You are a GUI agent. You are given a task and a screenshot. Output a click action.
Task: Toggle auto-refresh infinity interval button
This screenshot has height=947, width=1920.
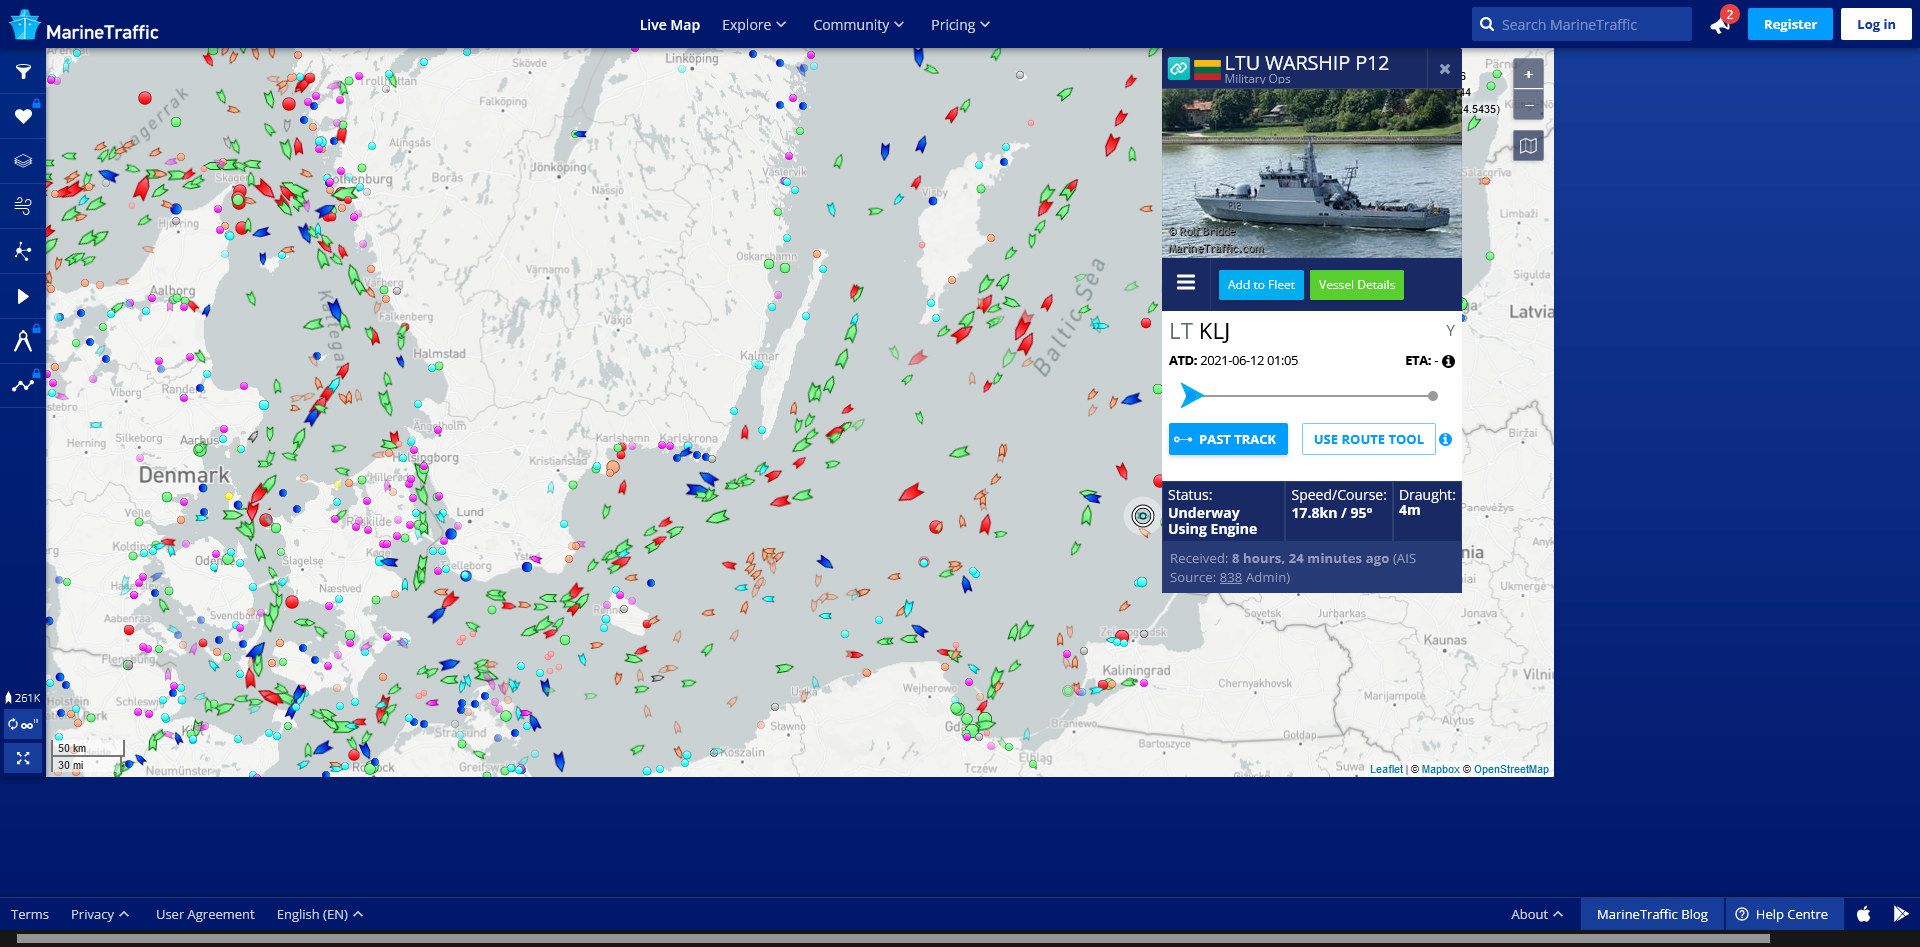(x=23, y=724)
